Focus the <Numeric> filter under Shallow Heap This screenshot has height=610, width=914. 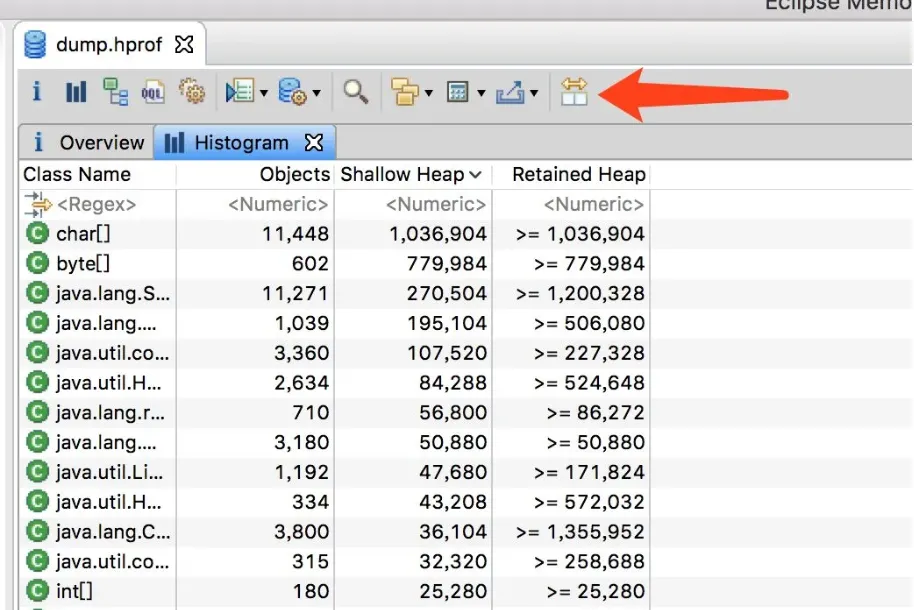pos(413,204)
